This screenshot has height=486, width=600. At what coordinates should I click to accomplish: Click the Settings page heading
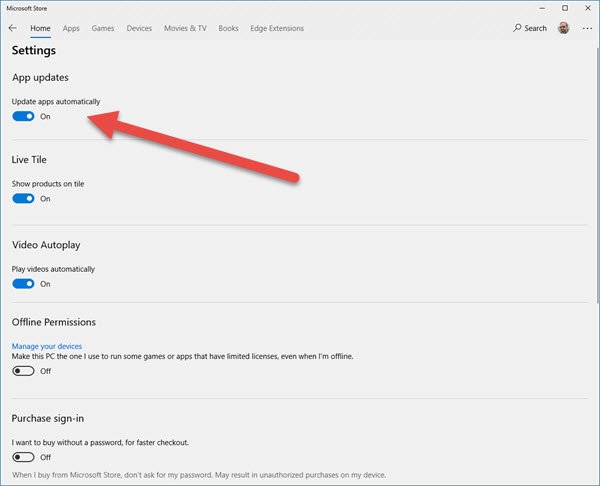coord(34,51)
